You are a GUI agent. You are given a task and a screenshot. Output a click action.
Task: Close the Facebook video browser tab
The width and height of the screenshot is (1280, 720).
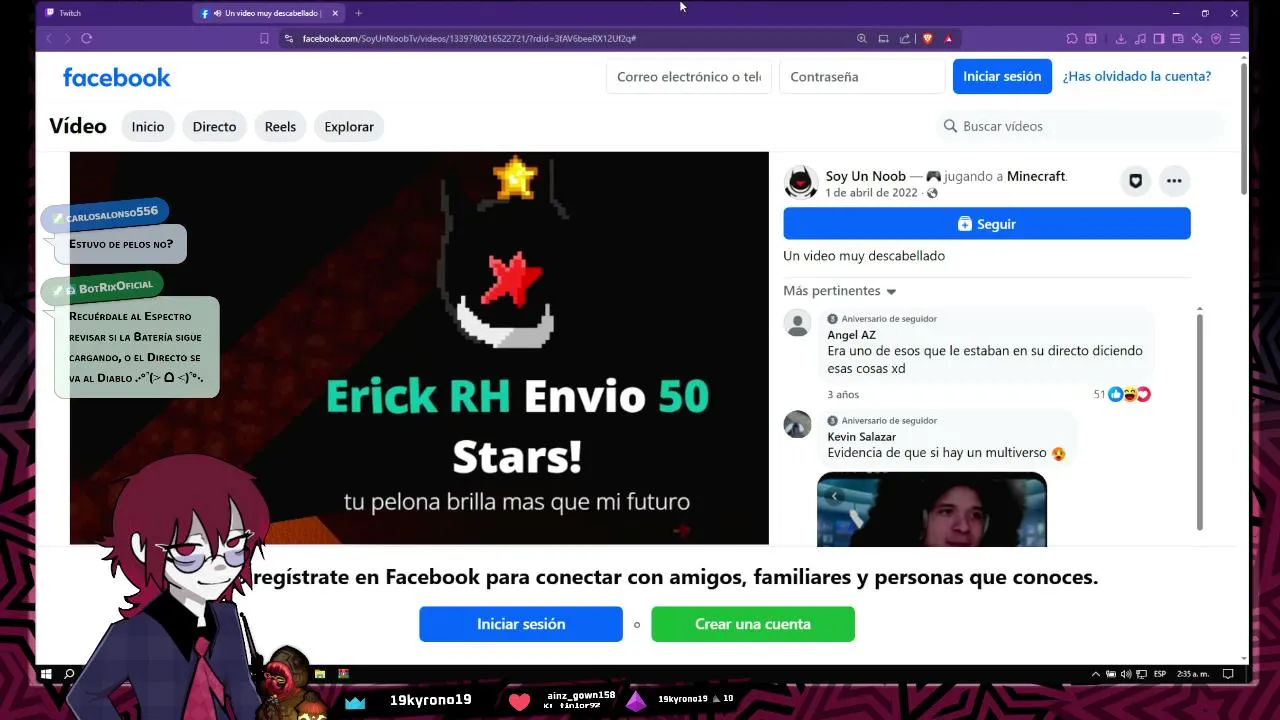pyautogui.click(x=335, y=13)
